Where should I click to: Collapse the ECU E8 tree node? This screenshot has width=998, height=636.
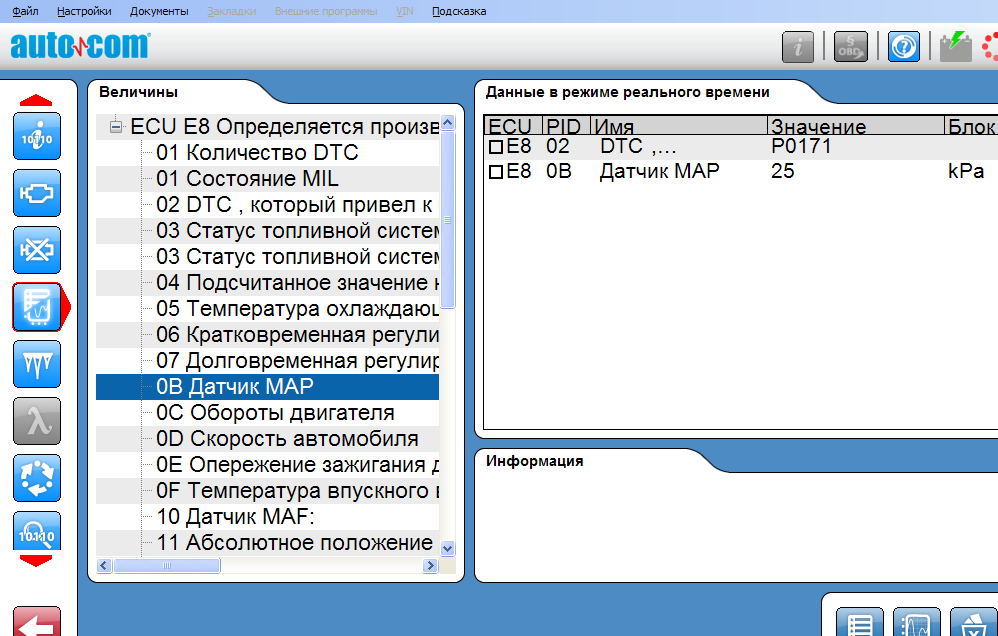click(116, 127)
